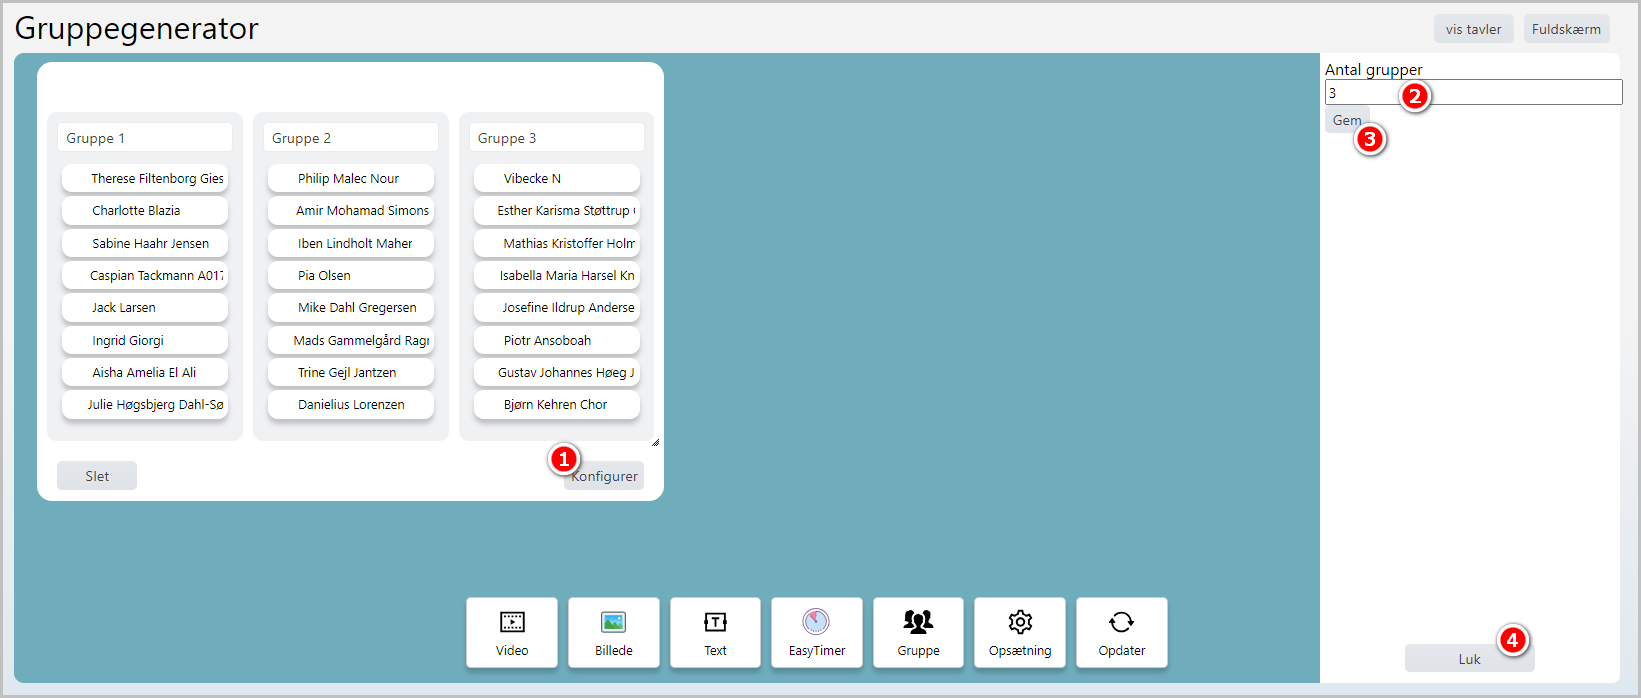Edit the Gruppe 3 title field
Viewport: 1641px width, 698px height.
556,138
